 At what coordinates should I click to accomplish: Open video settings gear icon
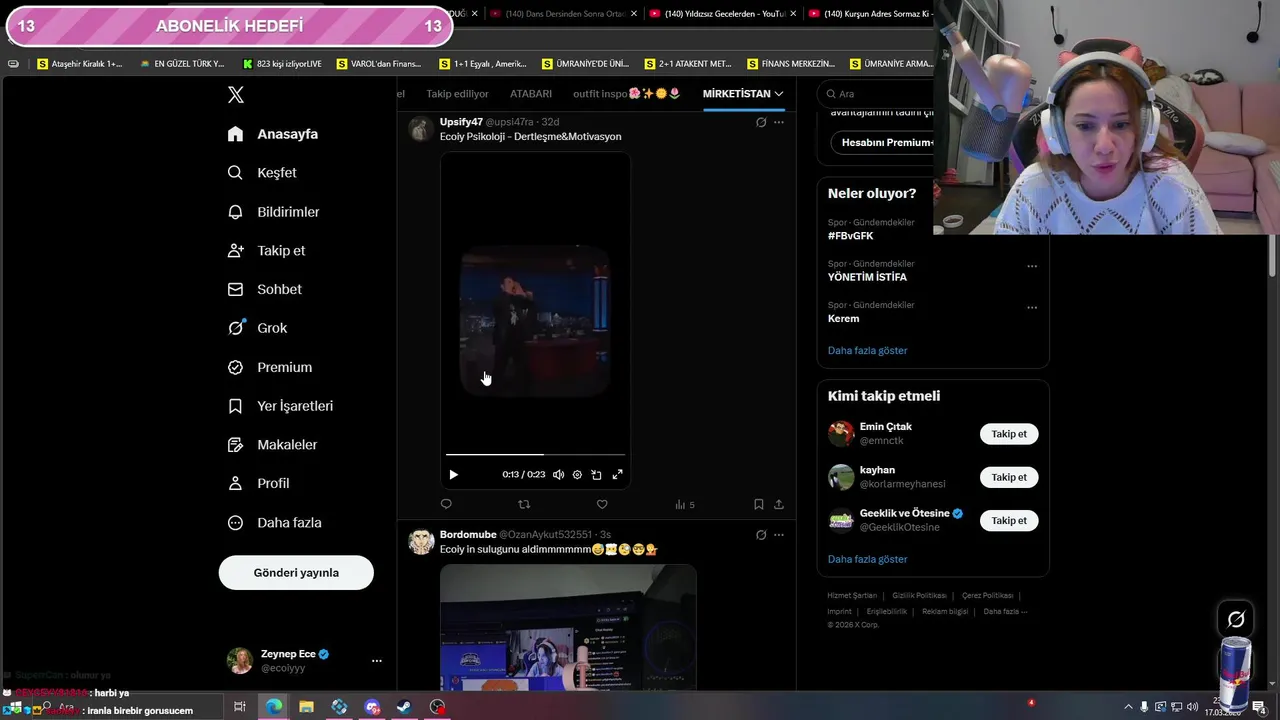[577, 475]
